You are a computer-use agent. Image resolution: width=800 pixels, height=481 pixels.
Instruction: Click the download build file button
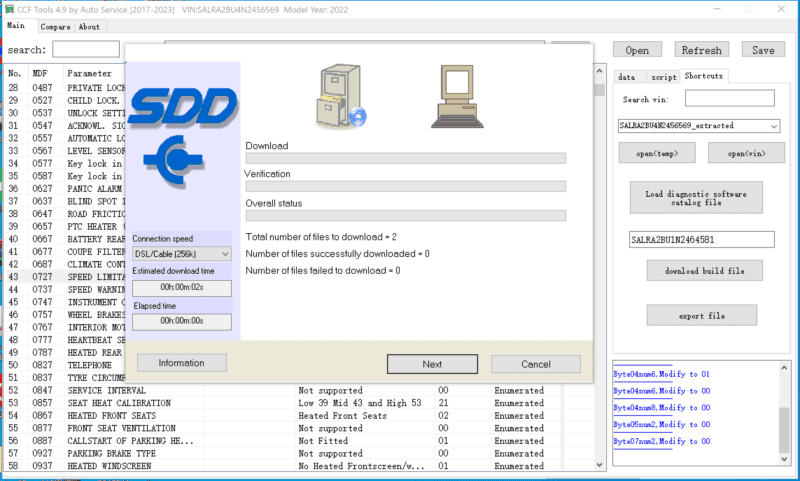tap(705, 271)
